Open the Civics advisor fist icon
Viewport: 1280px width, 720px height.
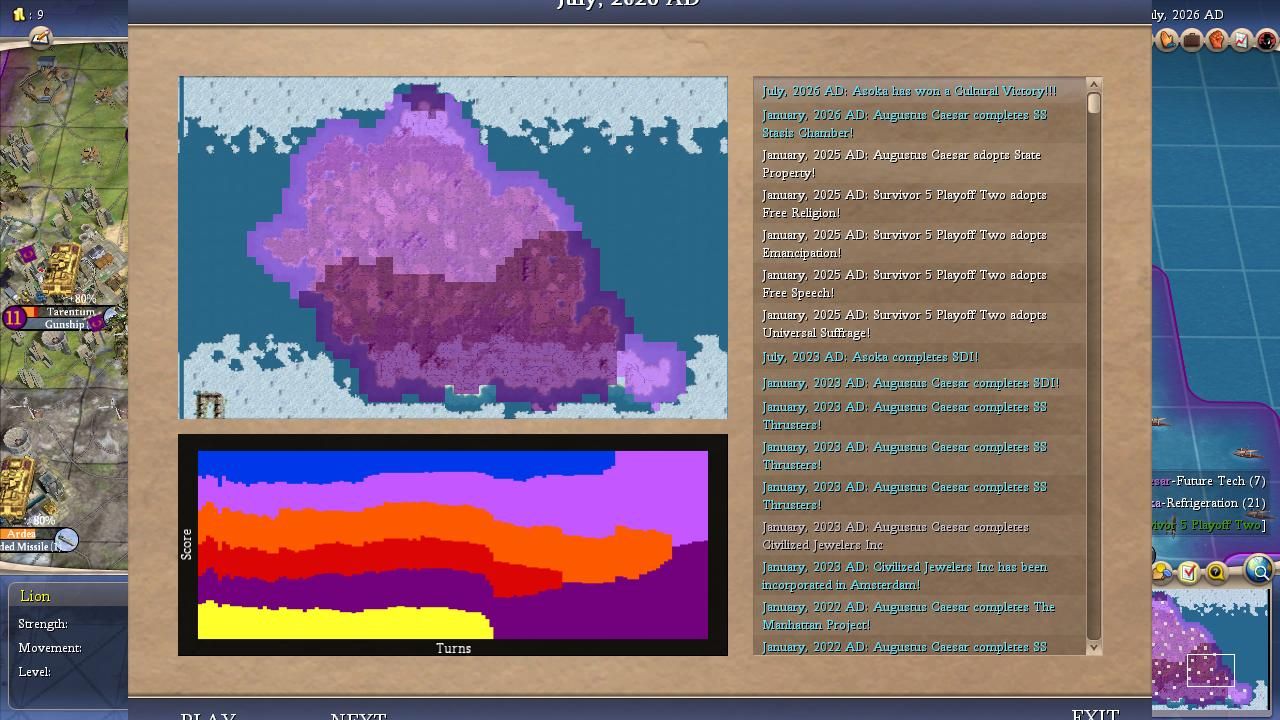[1216, 40]
